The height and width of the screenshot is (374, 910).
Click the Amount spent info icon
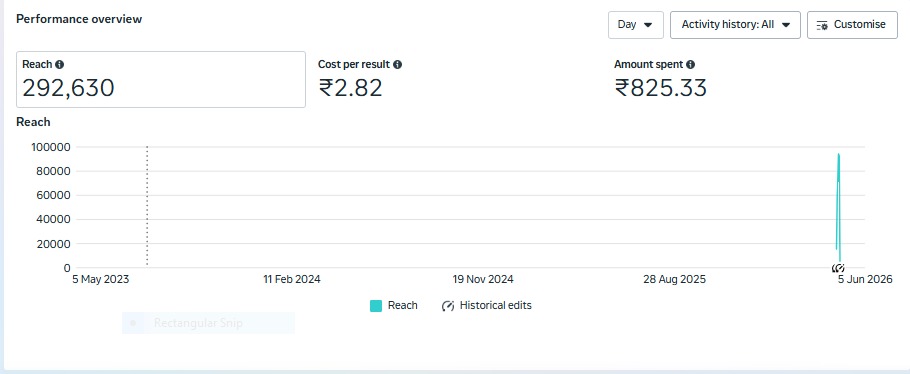coord(690,64)
